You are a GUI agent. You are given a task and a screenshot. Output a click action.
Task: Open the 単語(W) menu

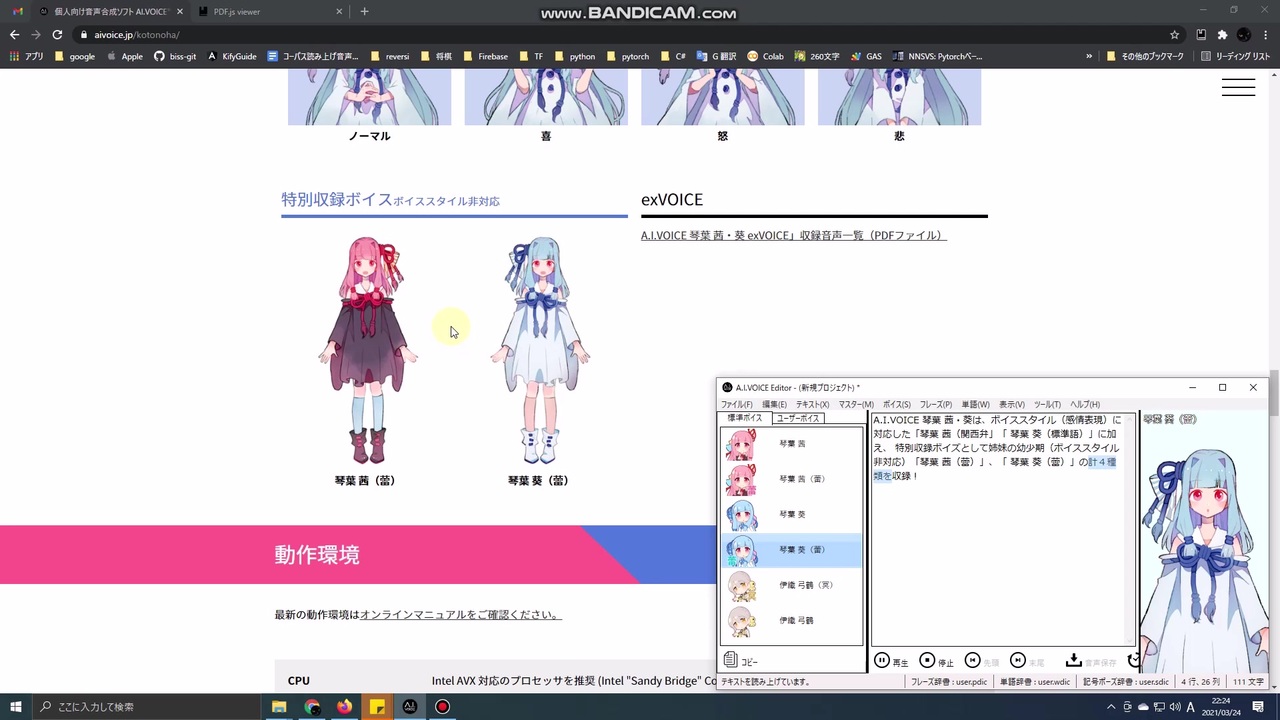(x=975, y=404)
